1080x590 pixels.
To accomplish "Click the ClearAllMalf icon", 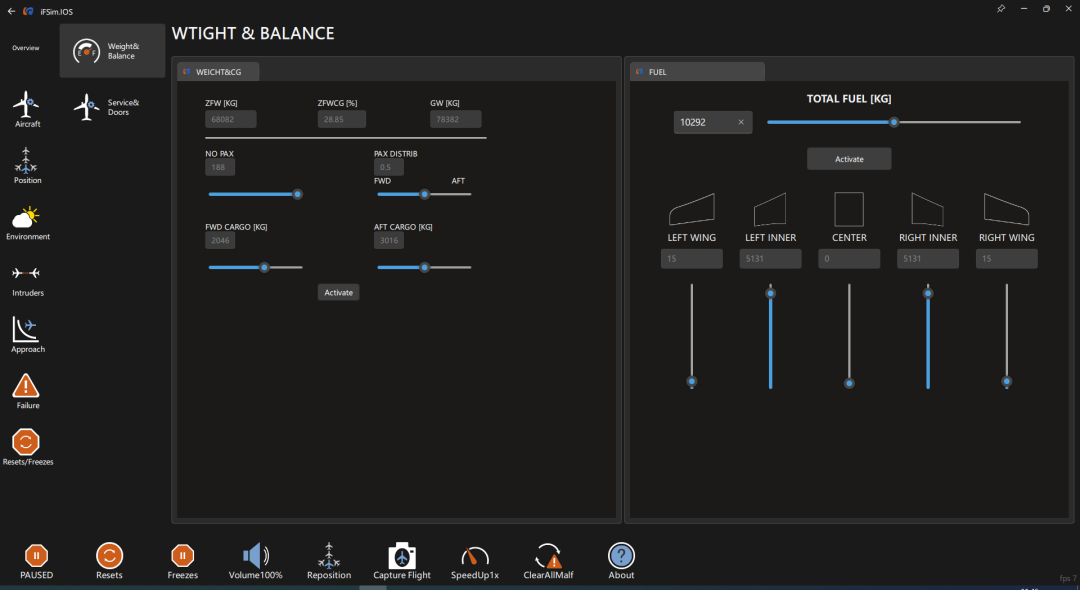I will (x=548, y=555).
